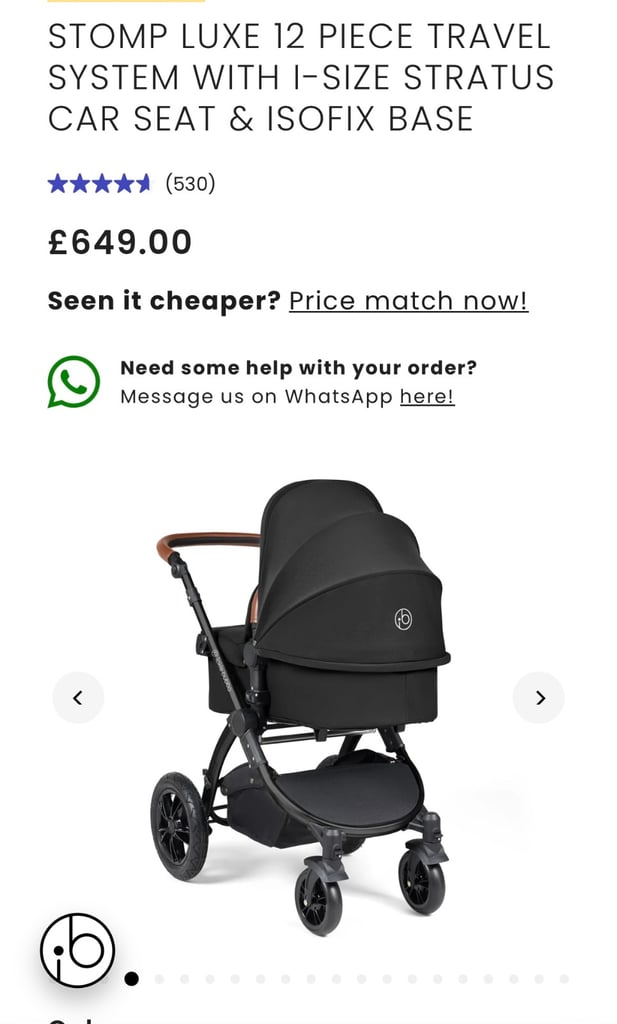
Task: Select the fourth carousel indicator dot
Action: (210, 979)
